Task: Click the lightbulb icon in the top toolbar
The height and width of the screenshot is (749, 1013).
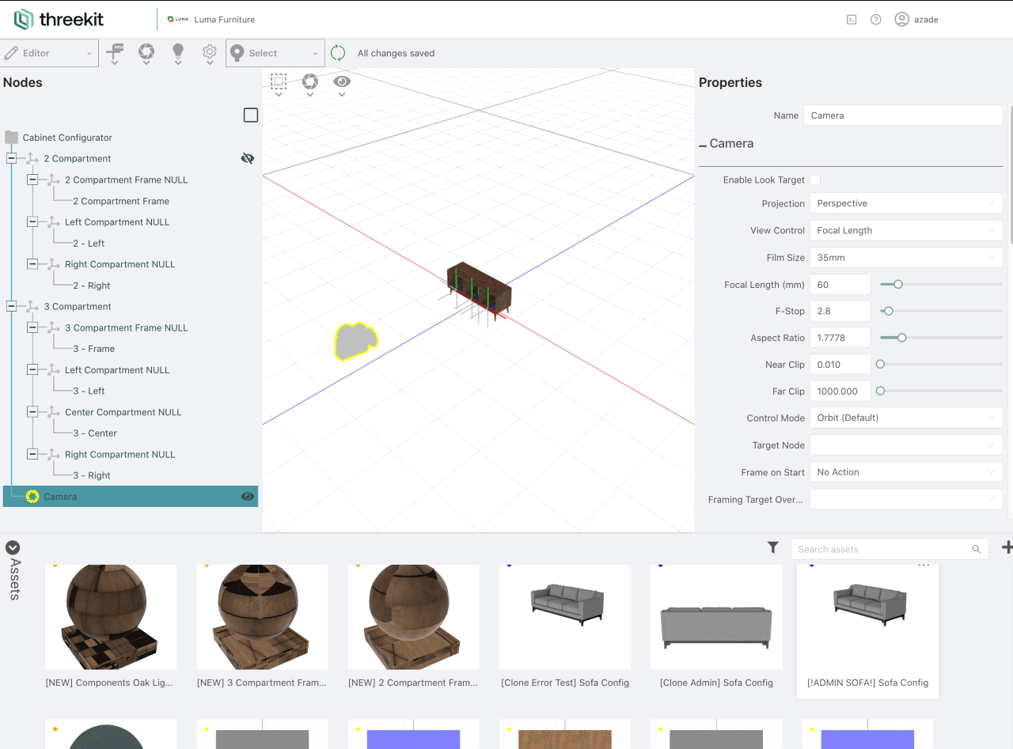Action: pos(178,52)
